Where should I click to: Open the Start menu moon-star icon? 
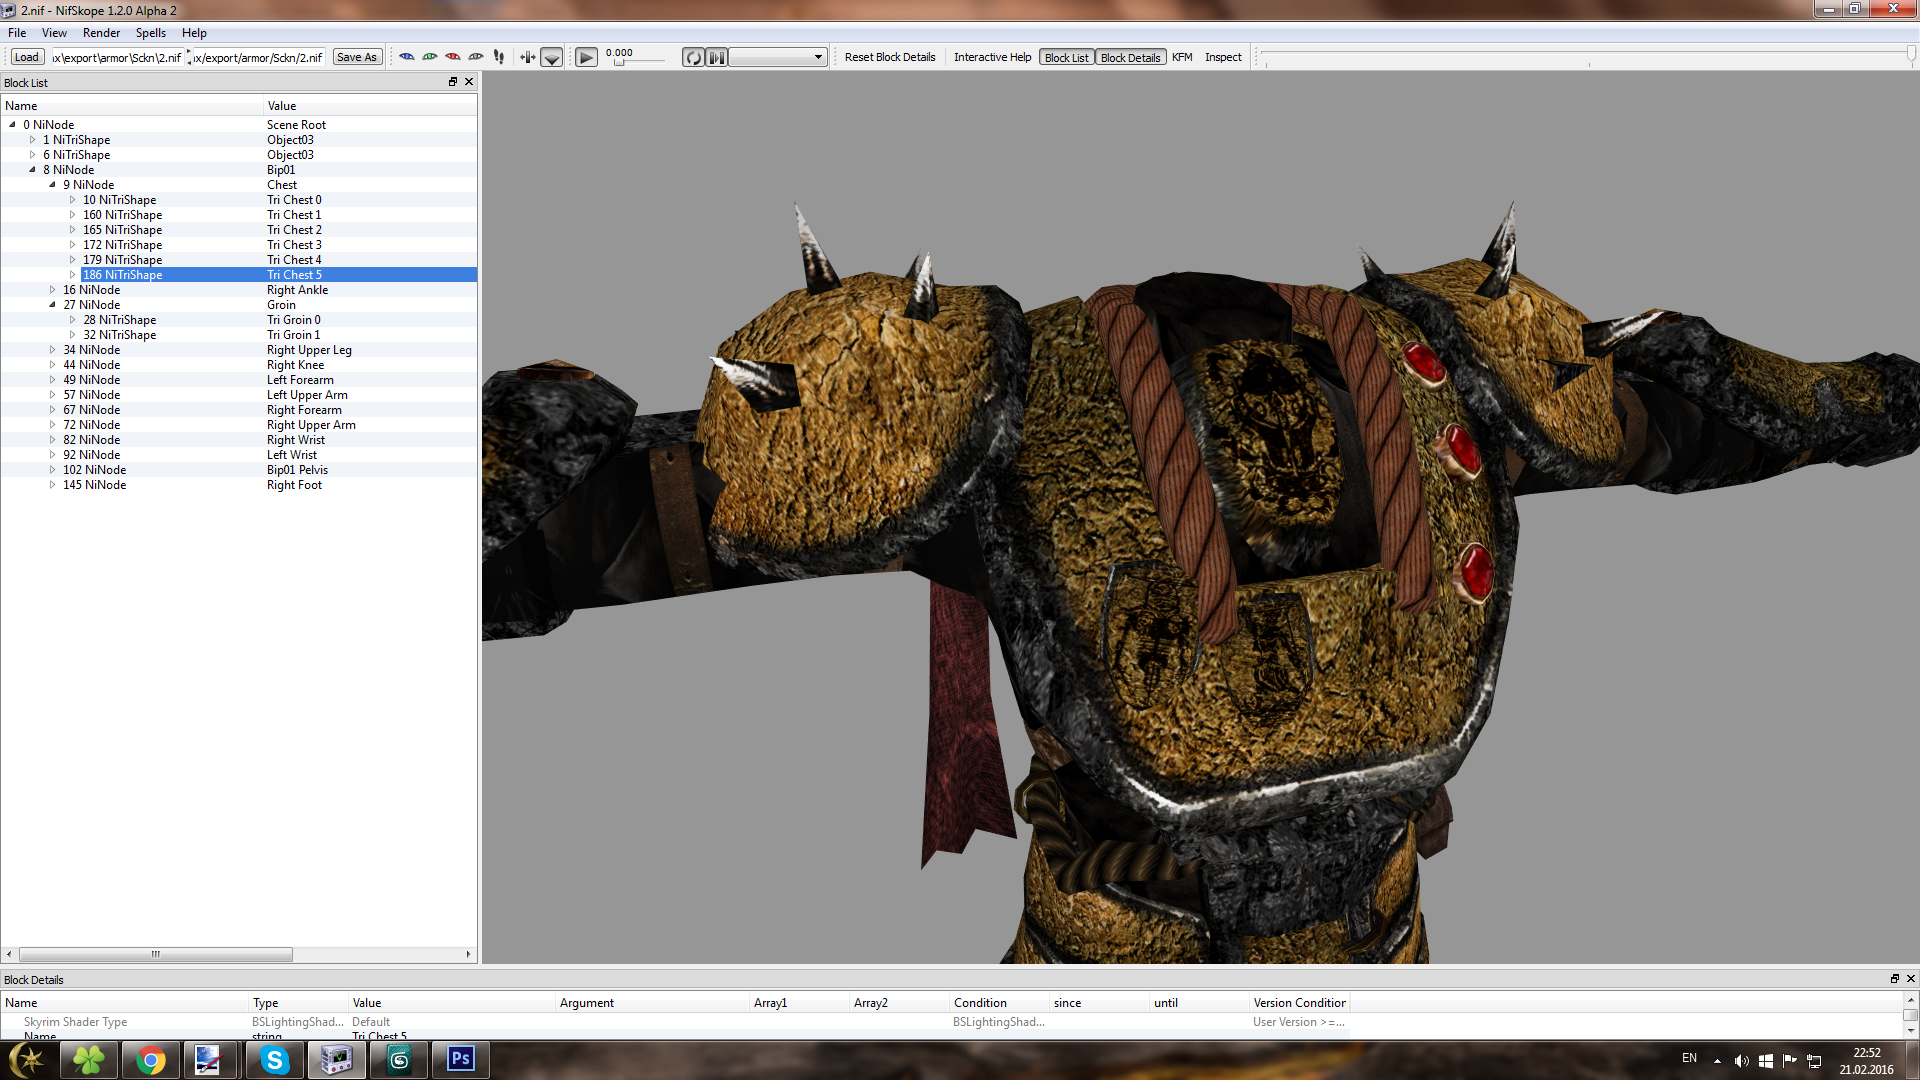pyautogui.click(x=27, y=1060)
